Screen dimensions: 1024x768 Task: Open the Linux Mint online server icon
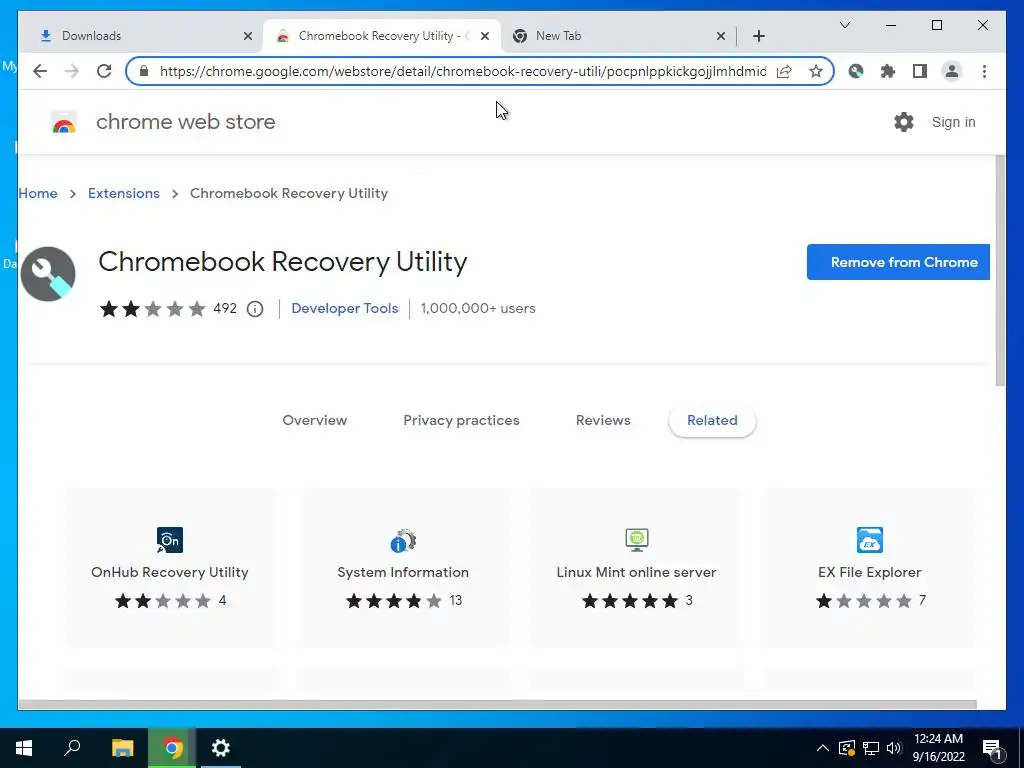point(637,539)
